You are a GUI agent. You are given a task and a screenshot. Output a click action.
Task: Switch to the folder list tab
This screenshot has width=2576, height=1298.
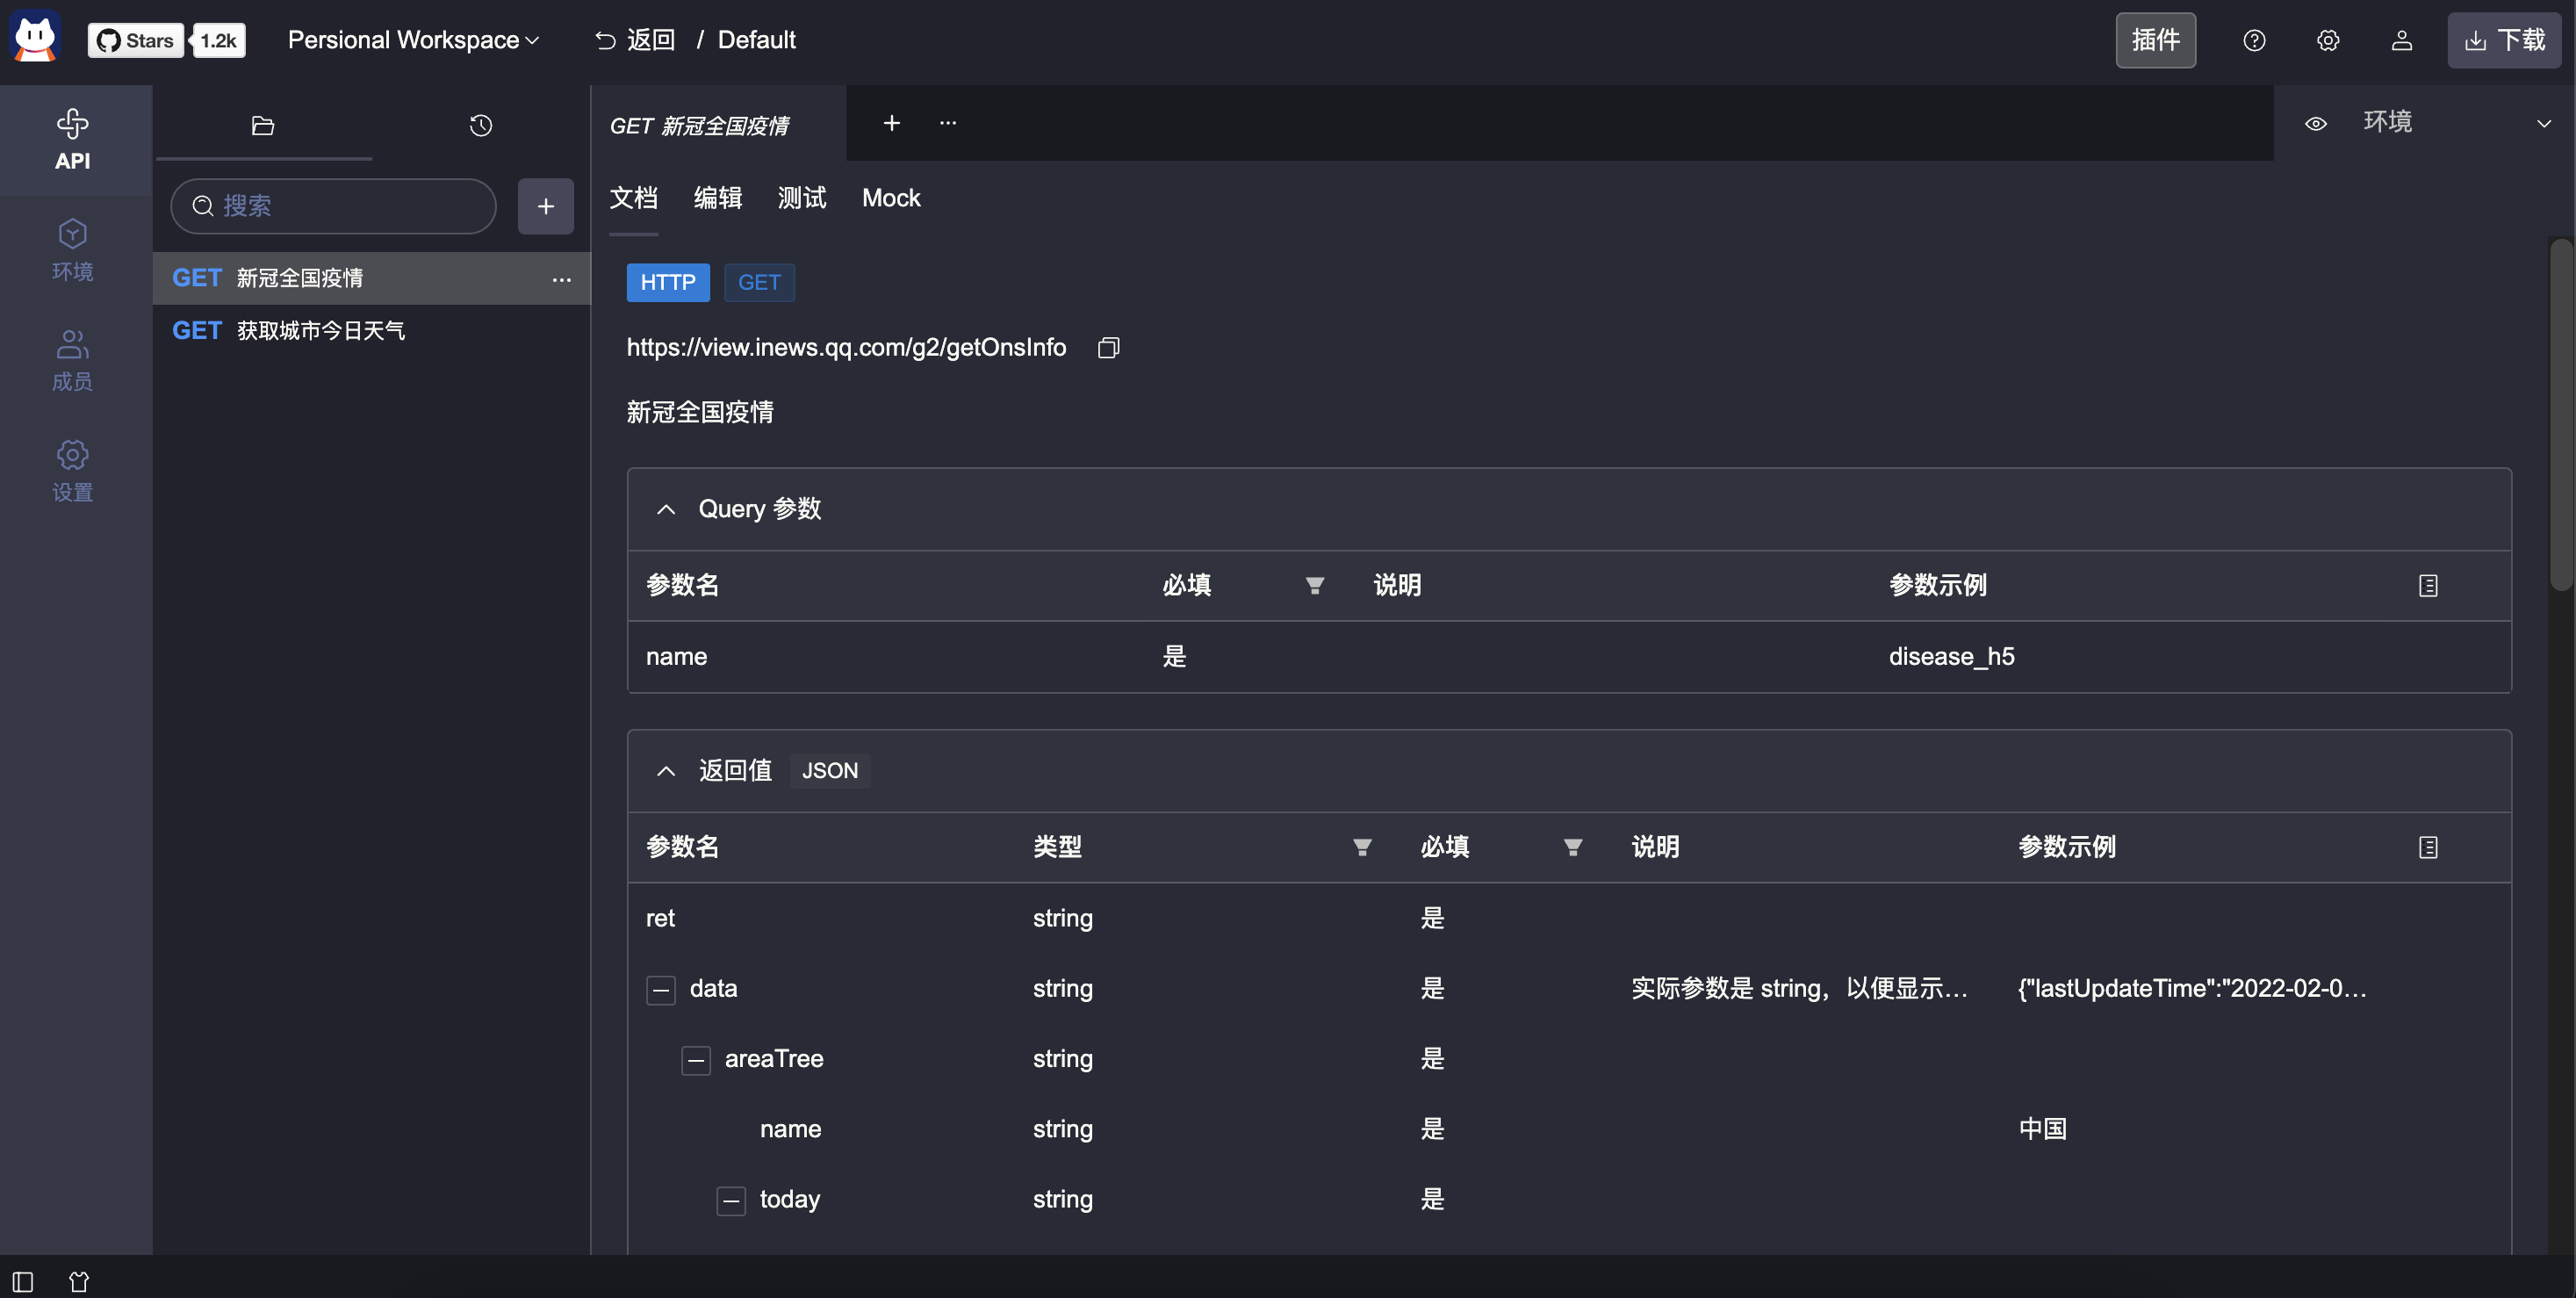[x=263, y=125]
